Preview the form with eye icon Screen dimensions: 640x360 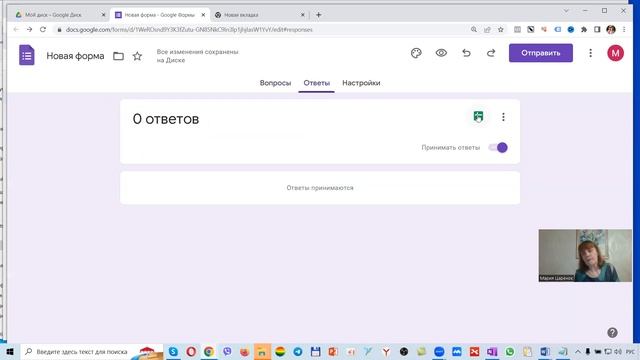pos(441,53)
